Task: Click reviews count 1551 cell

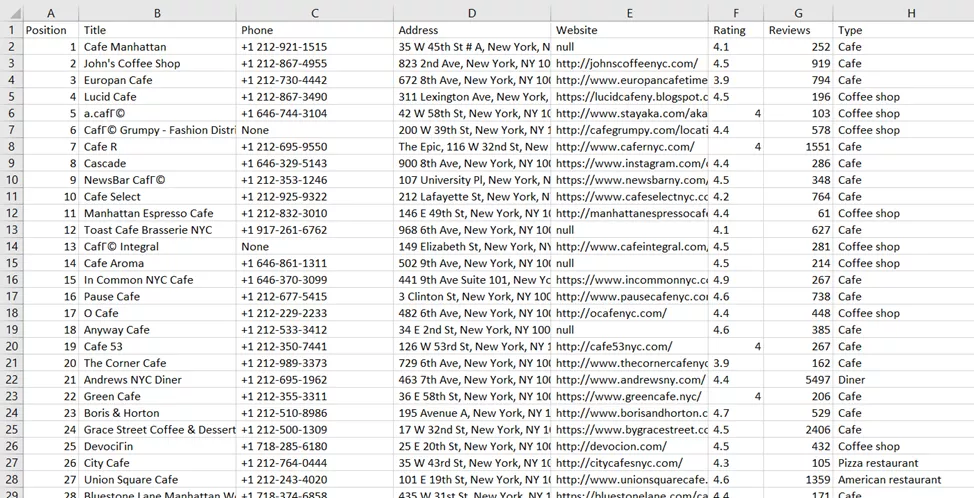Action: point(798,147)
